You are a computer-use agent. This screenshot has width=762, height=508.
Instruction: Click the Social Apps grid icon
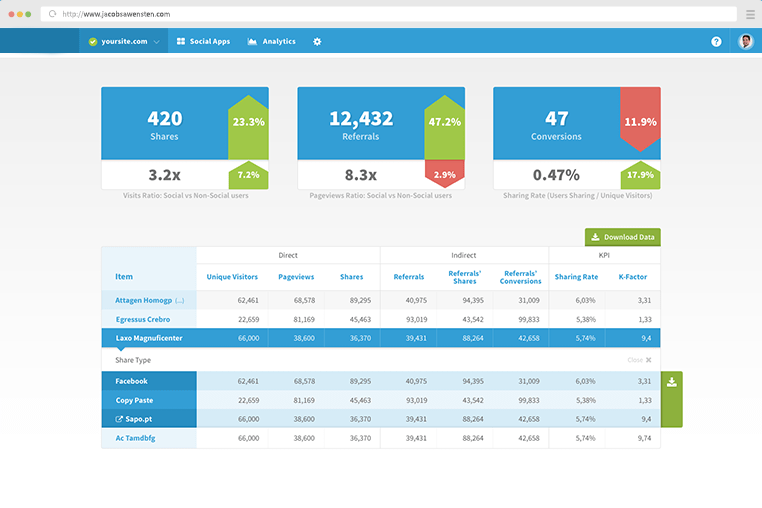pyautogui.click(x=181, y=42)
